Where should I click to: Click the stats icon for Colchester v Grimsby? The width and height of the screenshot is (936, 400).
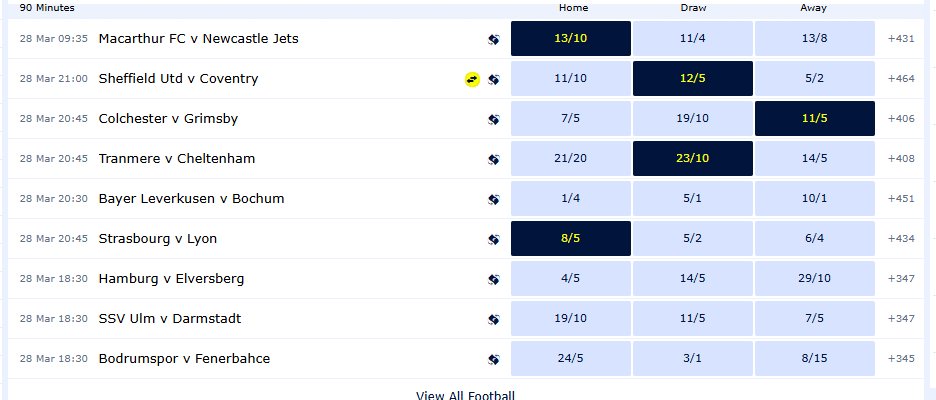[x=494, y=119]
